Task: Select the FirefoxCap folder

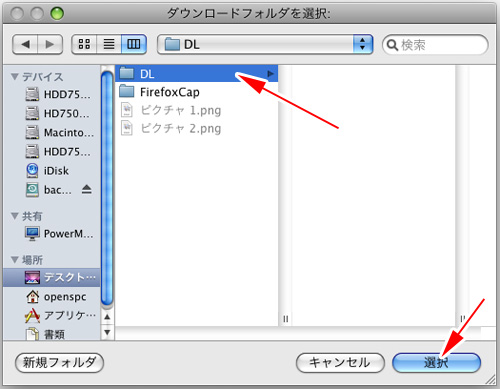Action: pos(197,92)
